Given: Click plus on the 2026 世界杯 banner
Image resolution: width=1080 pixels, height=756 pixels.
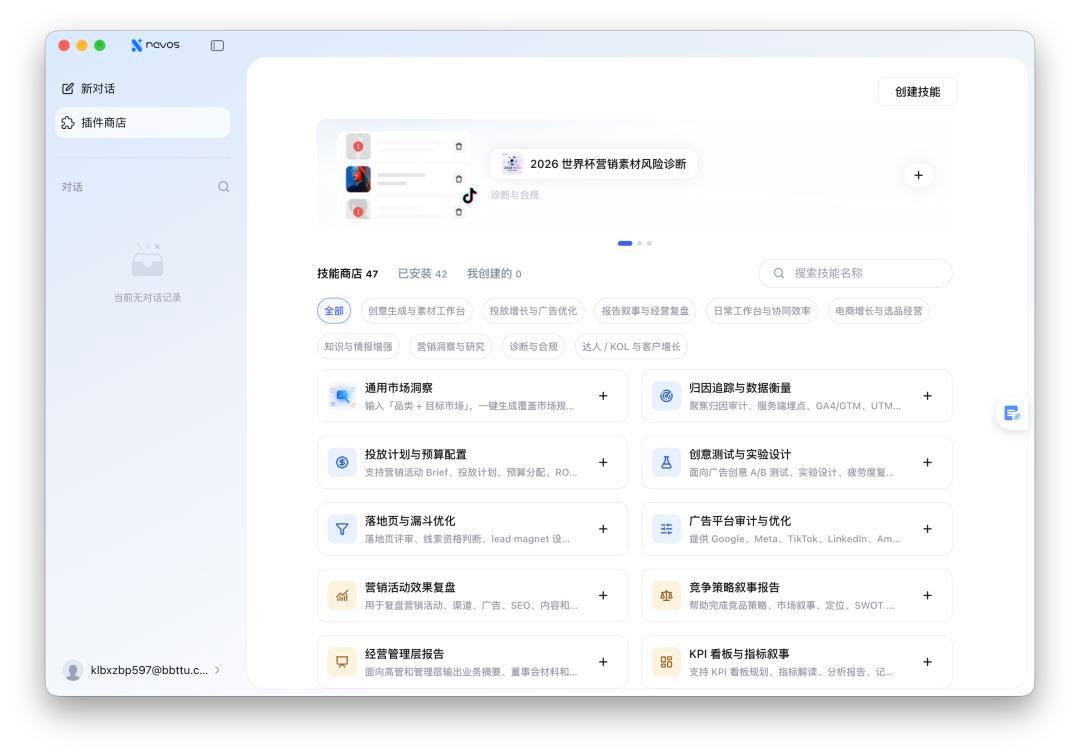Looking at the screenshot, I should (918, 176).
